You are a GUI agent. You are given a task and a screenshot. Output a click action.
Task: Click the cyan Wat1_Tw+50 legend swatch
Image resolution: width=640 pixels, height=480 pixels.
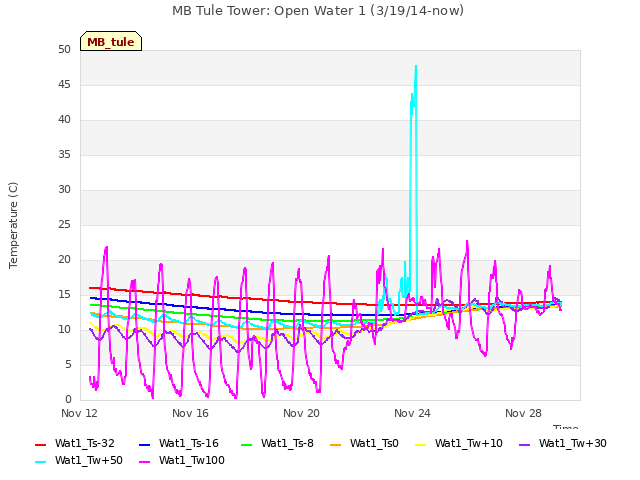(41, 462)
